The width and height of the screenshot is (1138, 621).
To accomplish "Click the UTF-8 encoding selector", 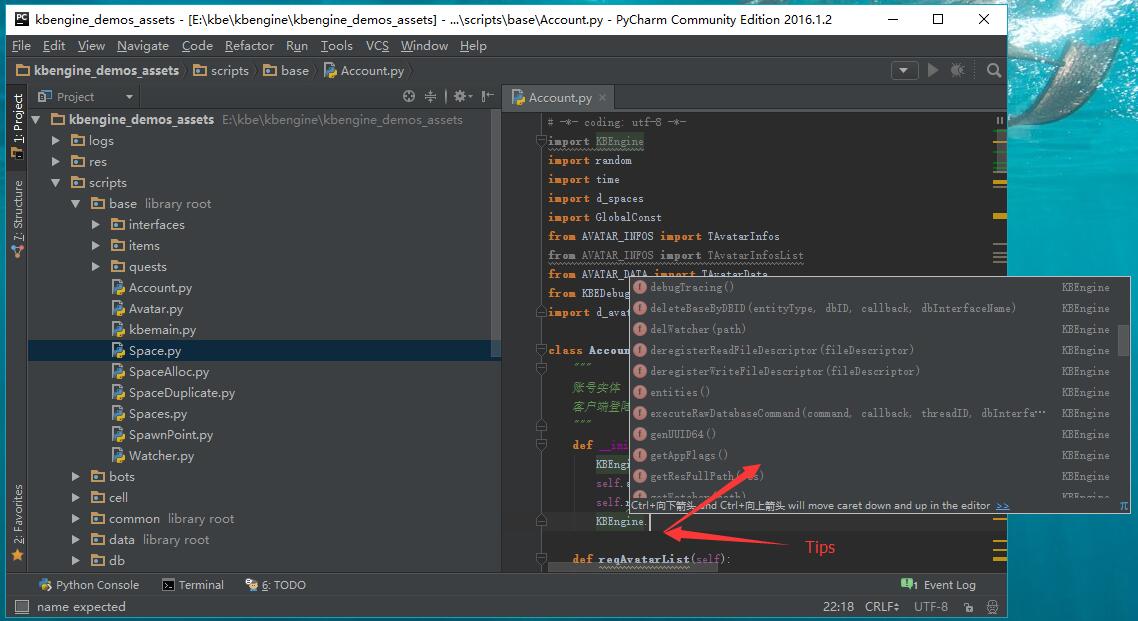I will [x=931, y=606].
